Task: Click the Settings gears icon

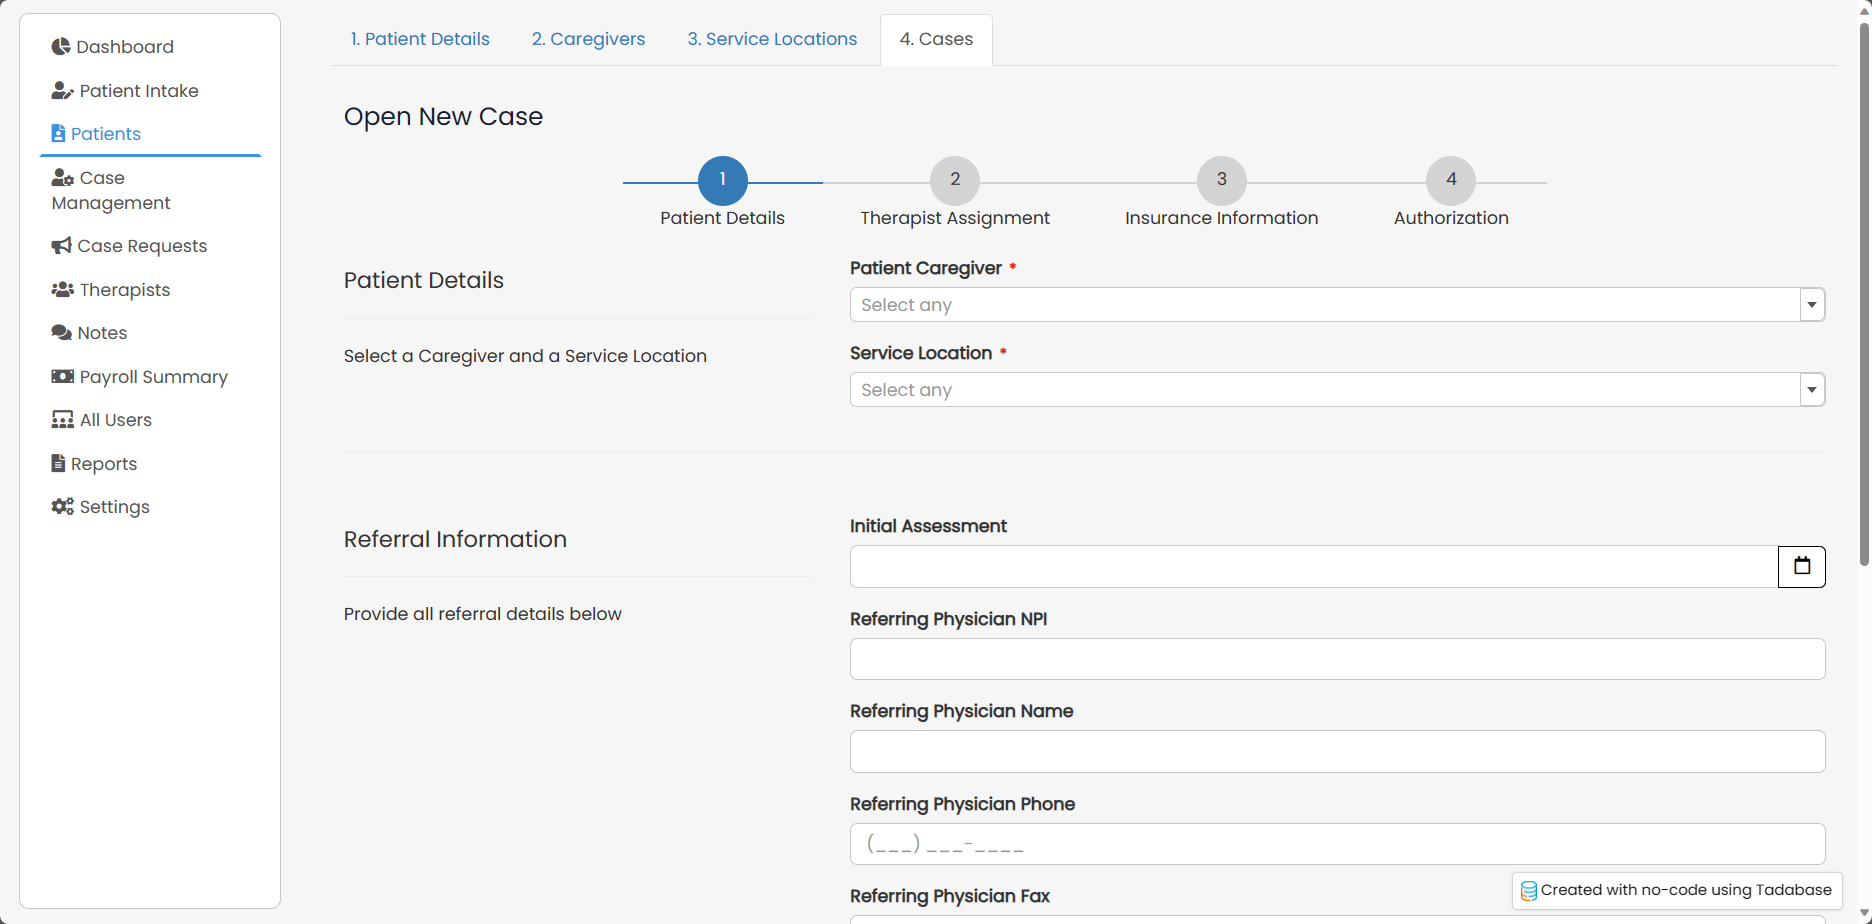Action: [x=62, y=506]
